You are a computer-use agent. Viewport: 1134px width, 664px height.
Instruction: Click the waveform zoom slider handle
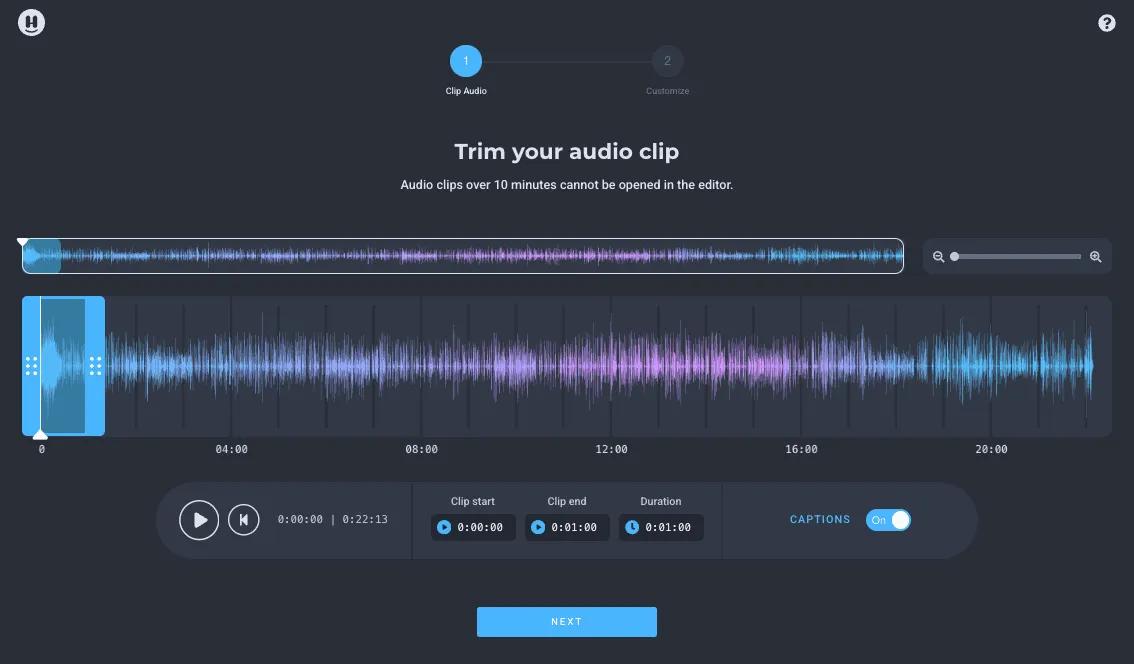pos(955,257)
